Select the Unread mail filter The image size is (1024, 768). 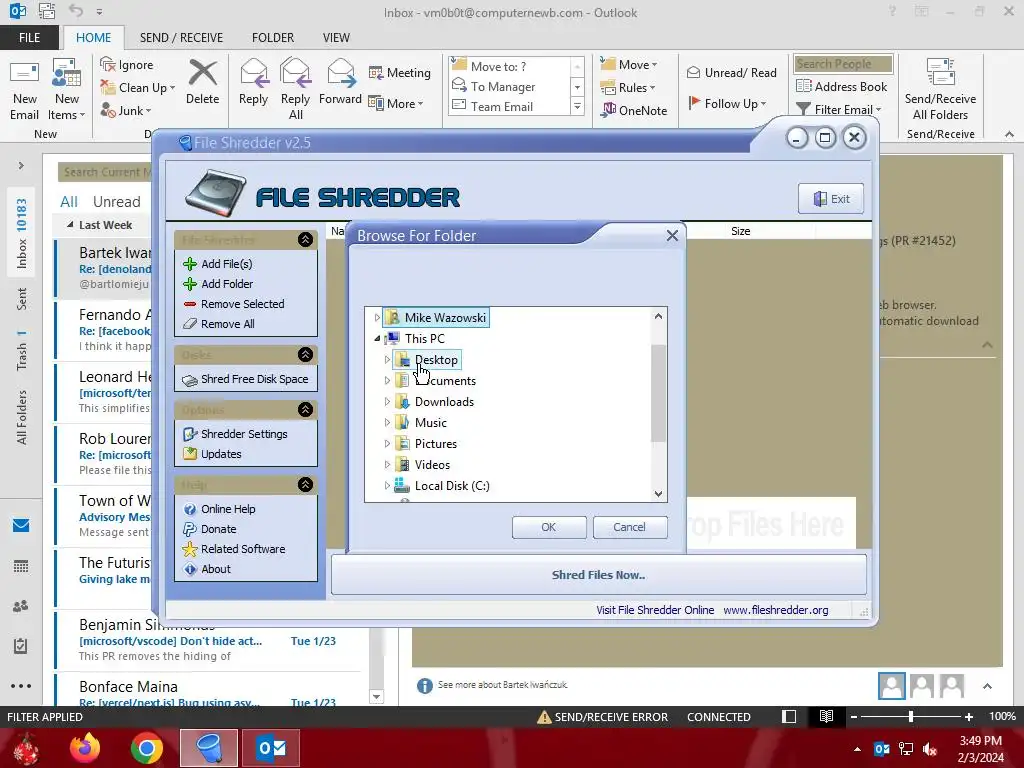(x=117, y=202)
